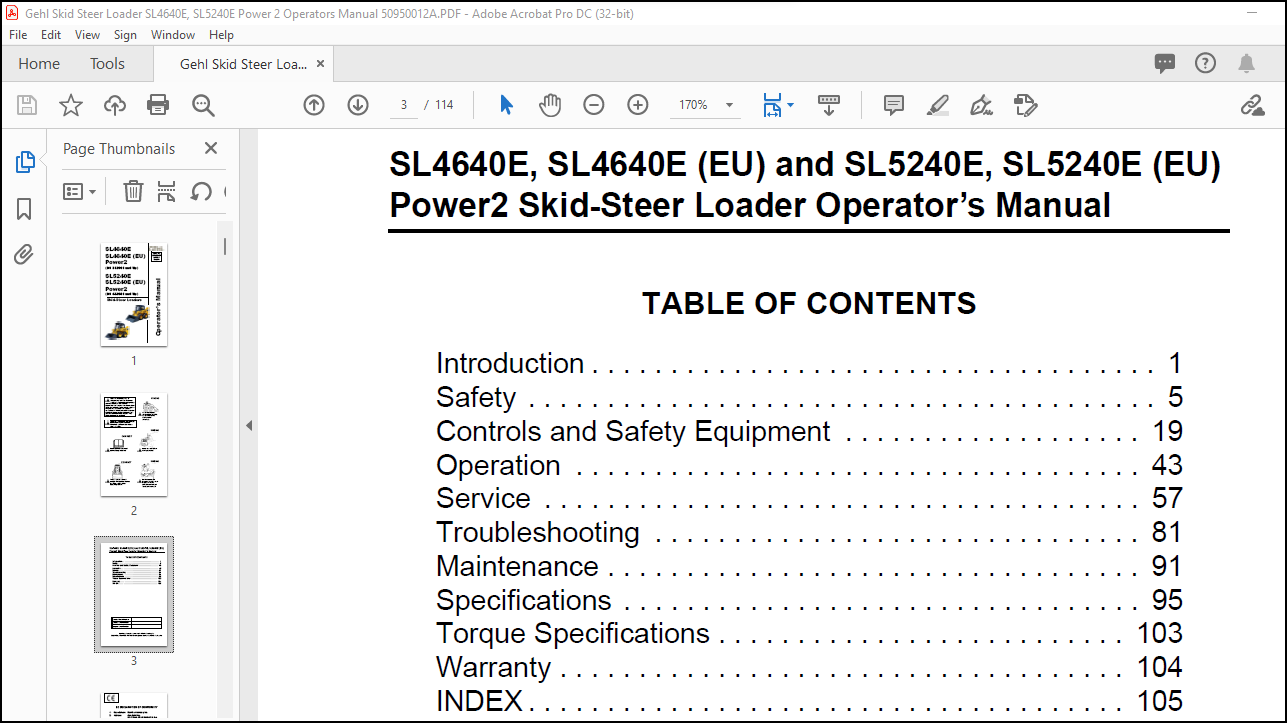
Task: Share a link to this file
Action: (x=1252, y=105)
